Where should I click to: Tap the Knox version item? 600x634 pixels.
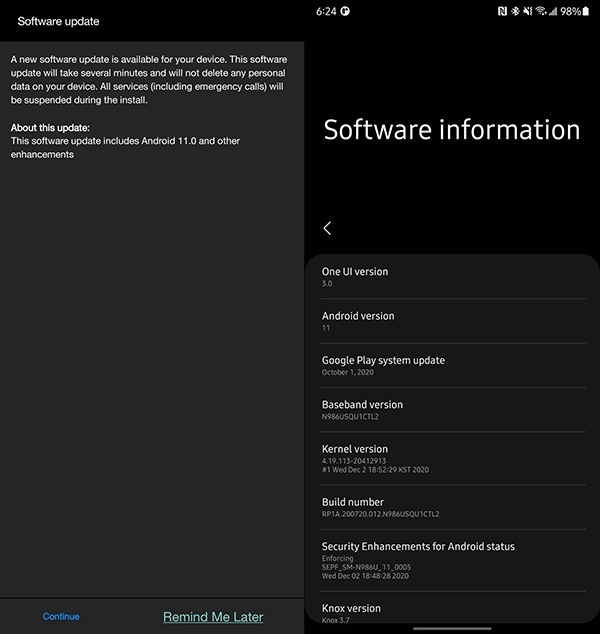pos(452,612)
